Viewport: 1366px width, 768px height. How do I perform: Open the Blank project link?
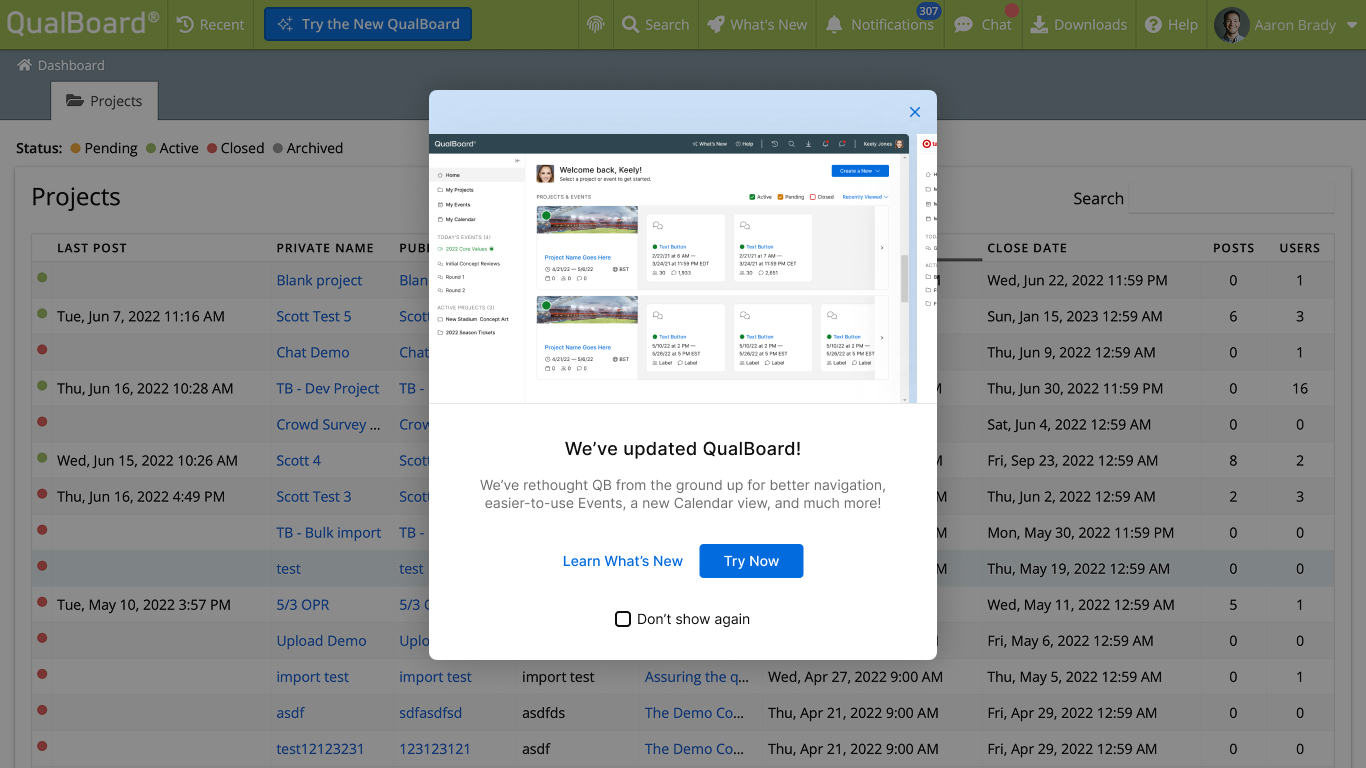(x=319, y=281)
